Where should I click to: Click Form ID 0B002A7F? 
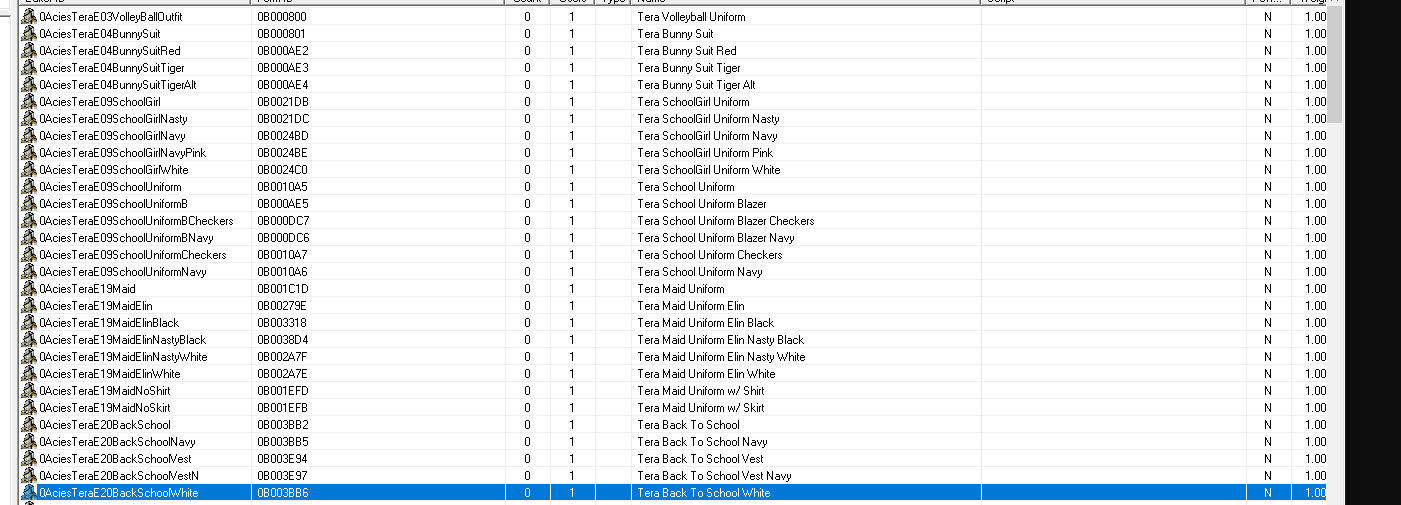(x=282, y=357)
